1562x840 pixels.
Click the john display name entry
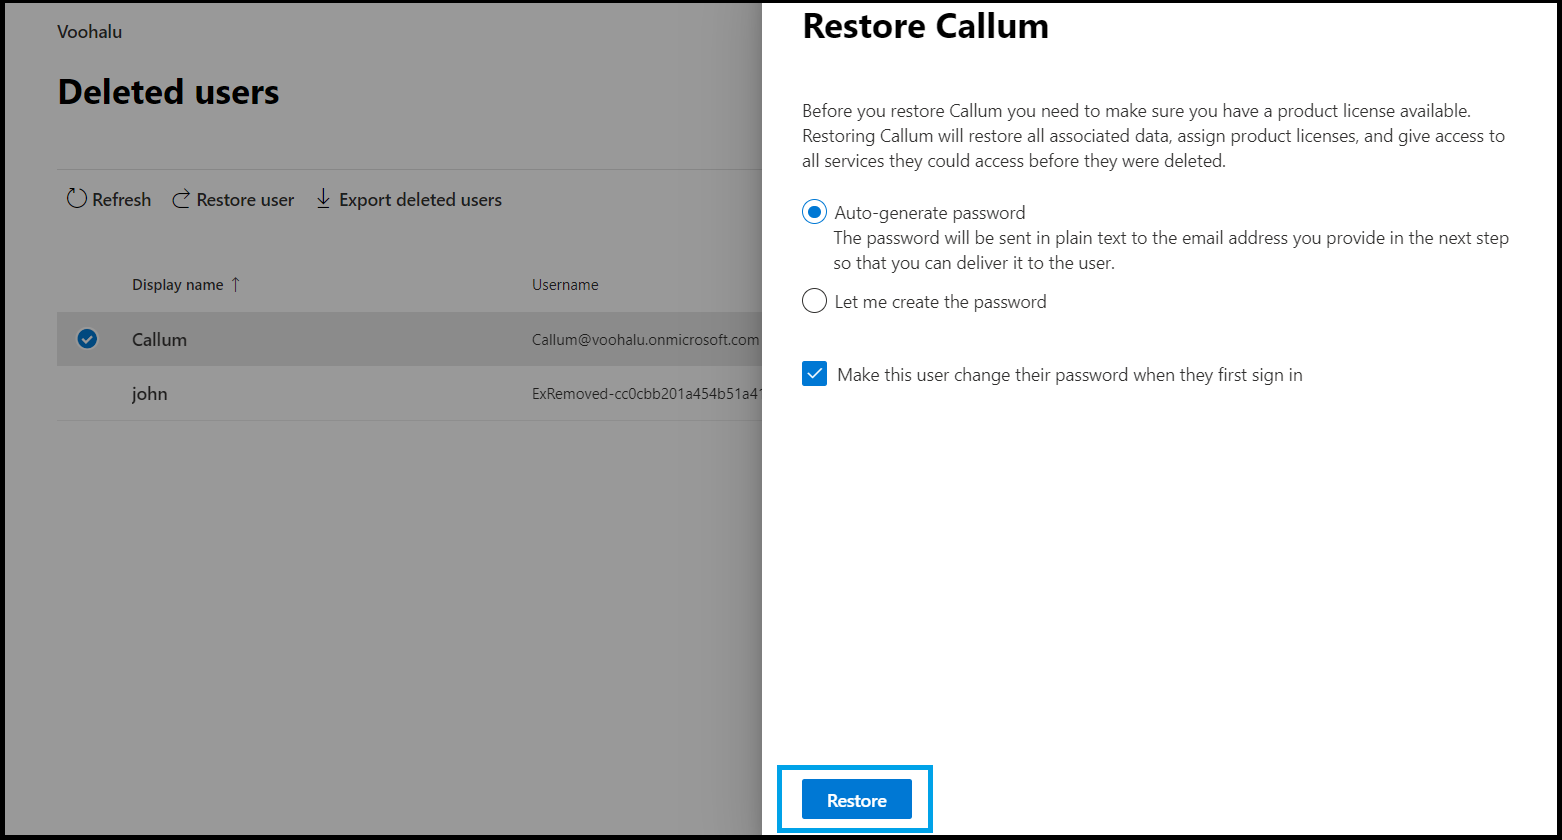(149, 393)
